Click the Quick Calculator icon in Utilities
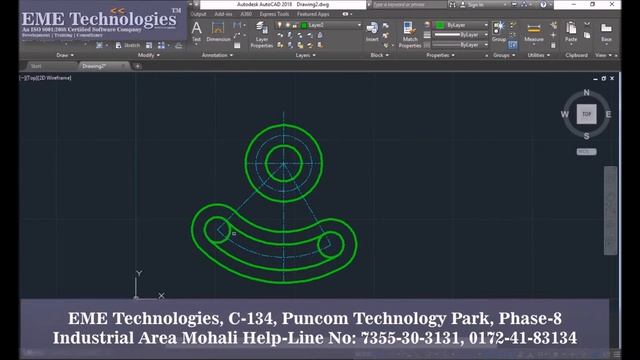 (553, 45)
